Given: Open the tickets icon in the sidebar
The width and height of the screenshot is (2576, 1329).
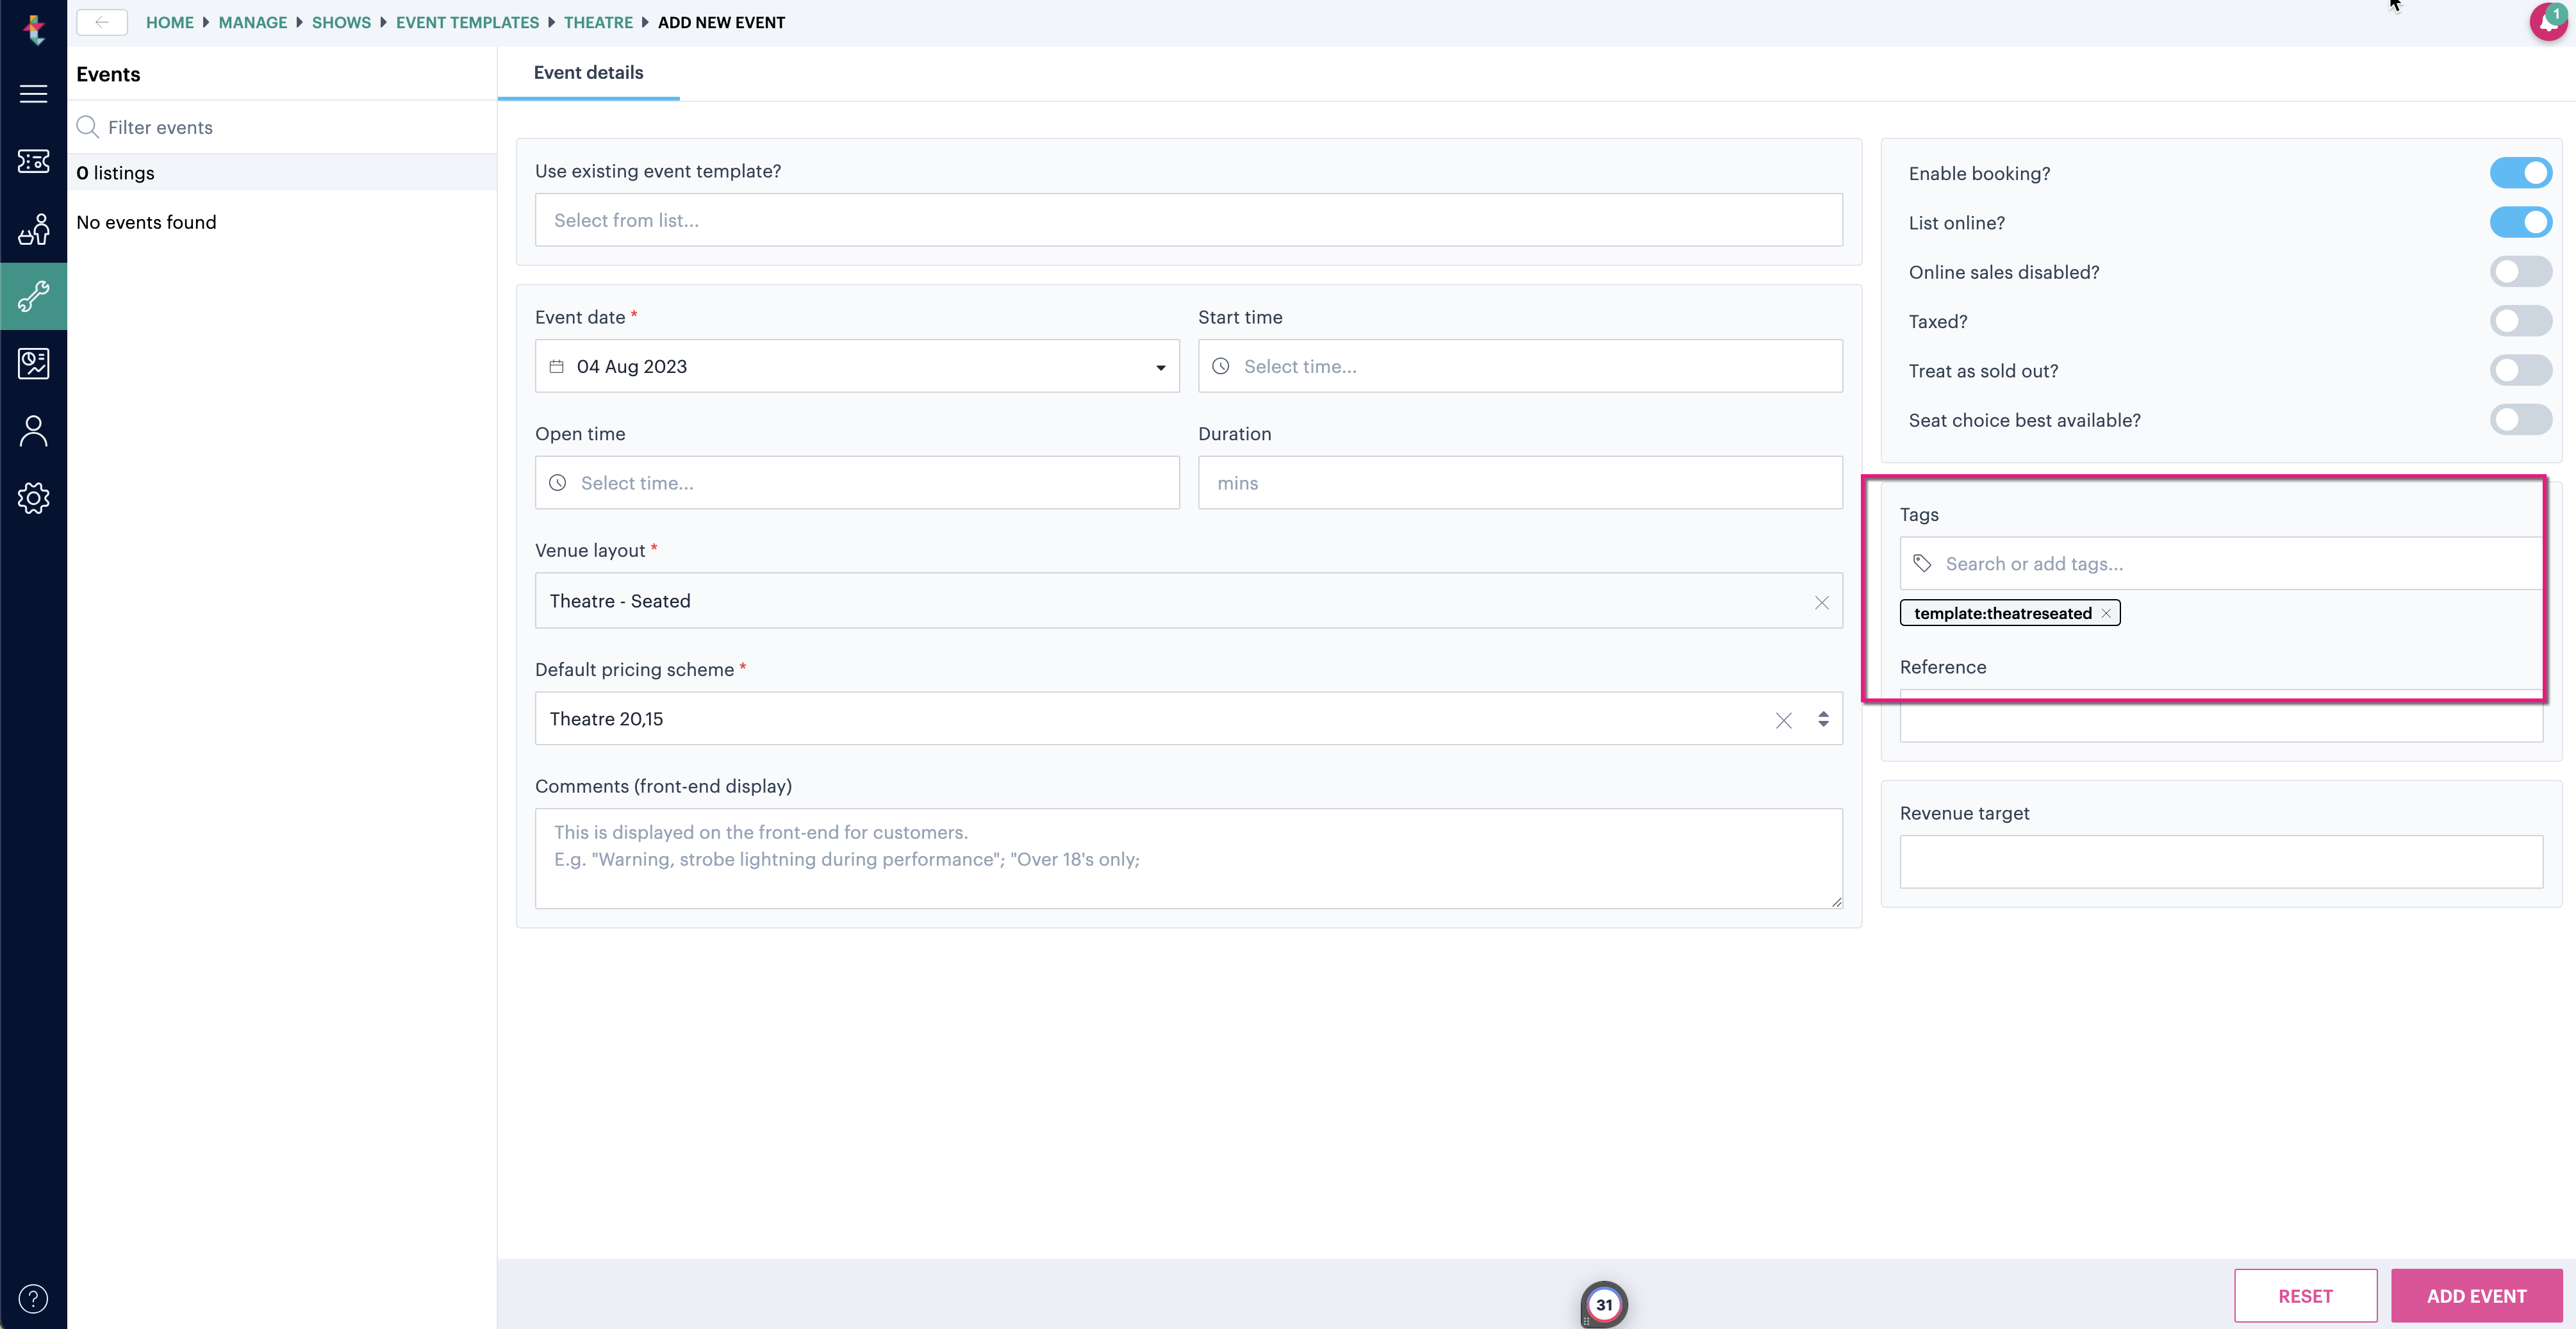Looking at the screenshot, I should pyautogui.click(x=33, y=161).
